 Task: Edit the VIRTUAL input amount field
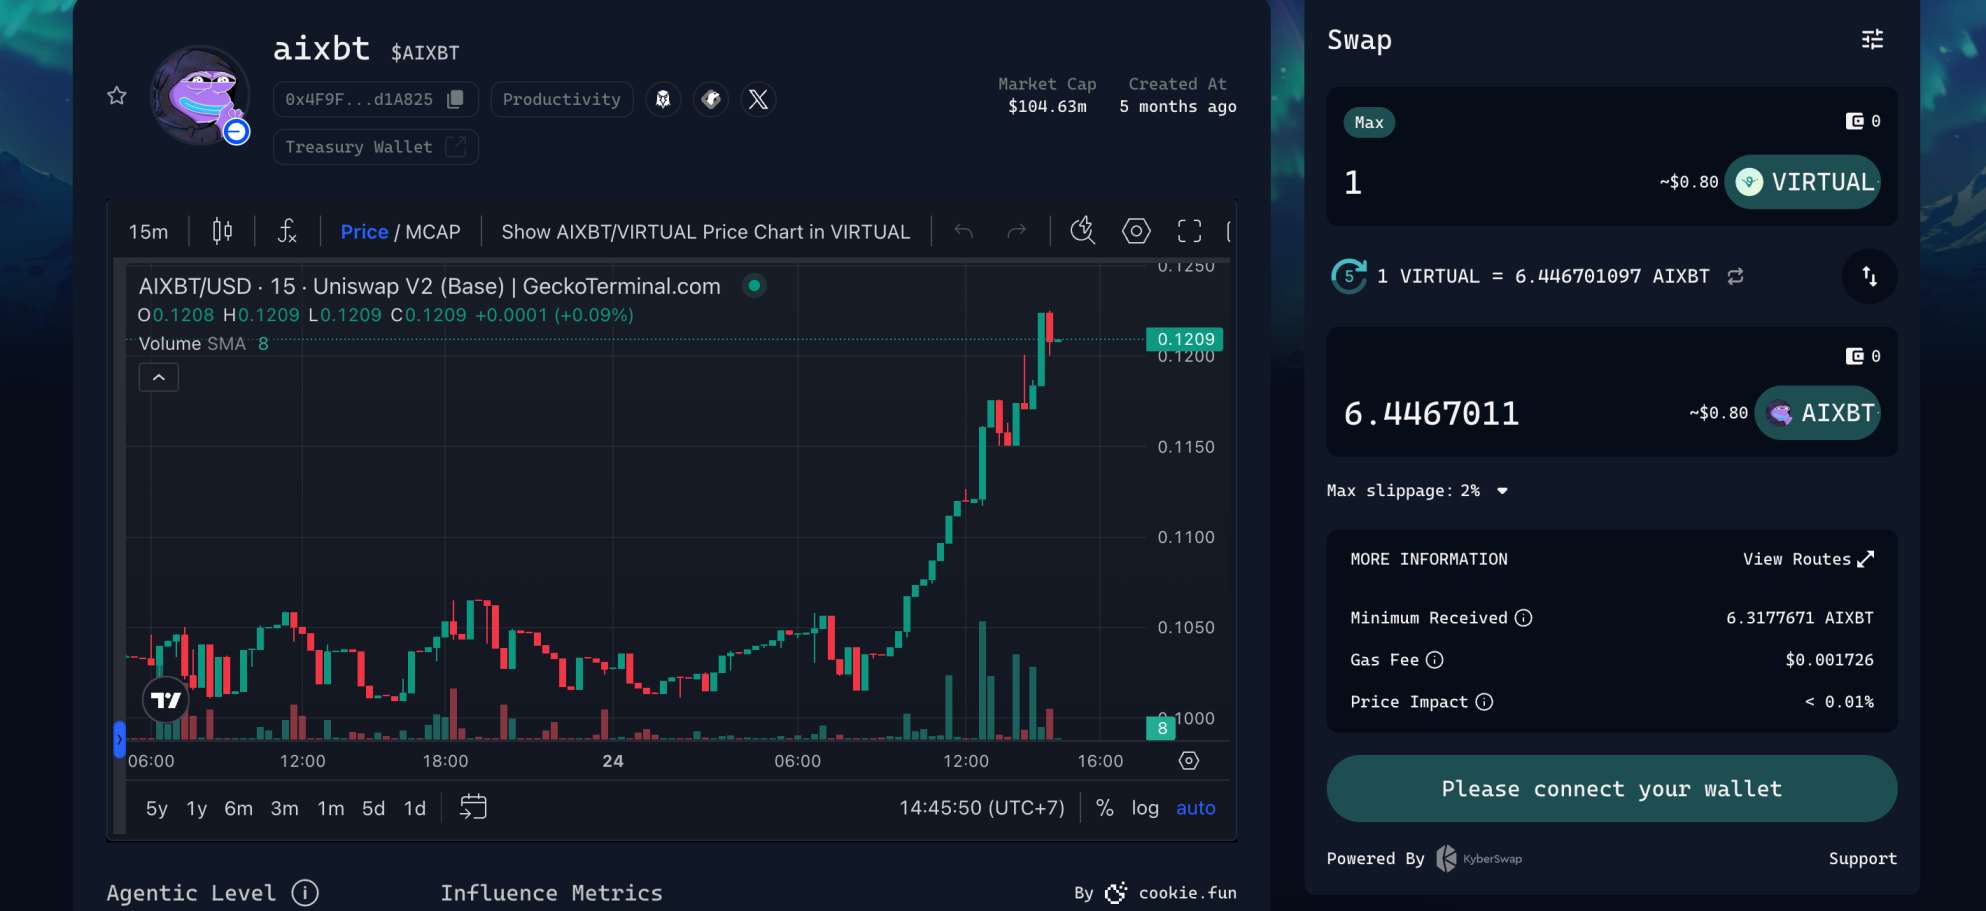point(1495,182)
